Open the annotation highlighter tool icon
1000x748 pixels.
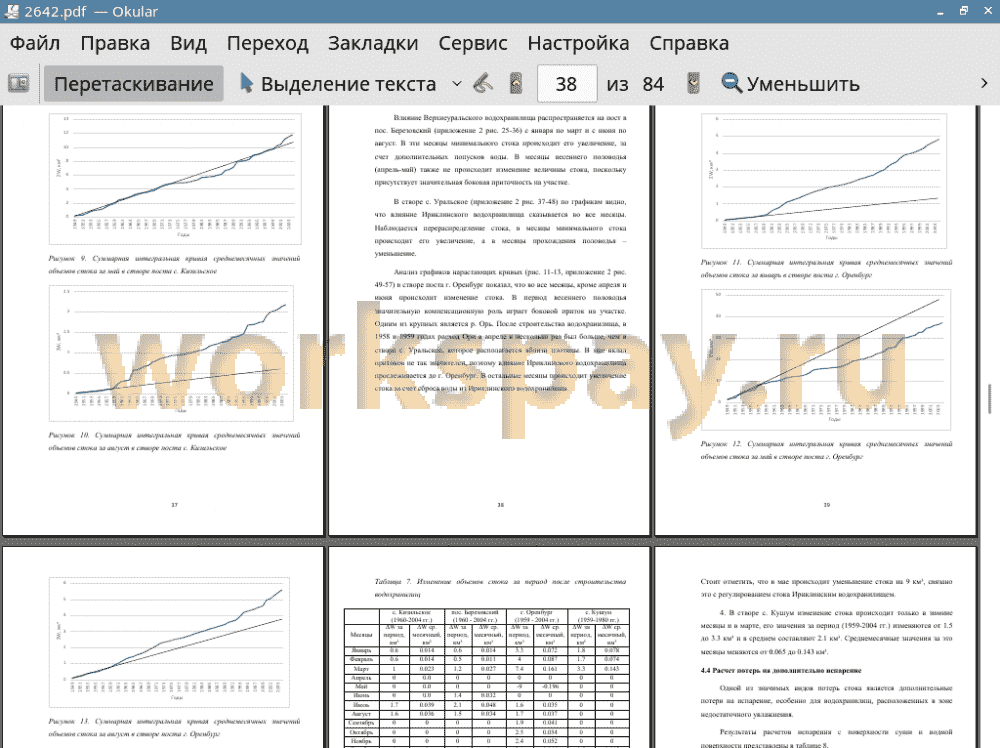click(483, 84)
